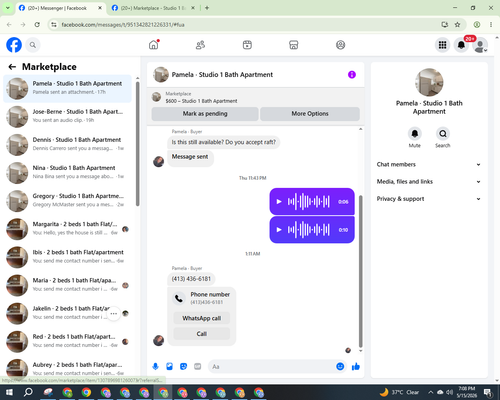Attach a photo file icon
The image size is (500, 400).
coord(169,367)
